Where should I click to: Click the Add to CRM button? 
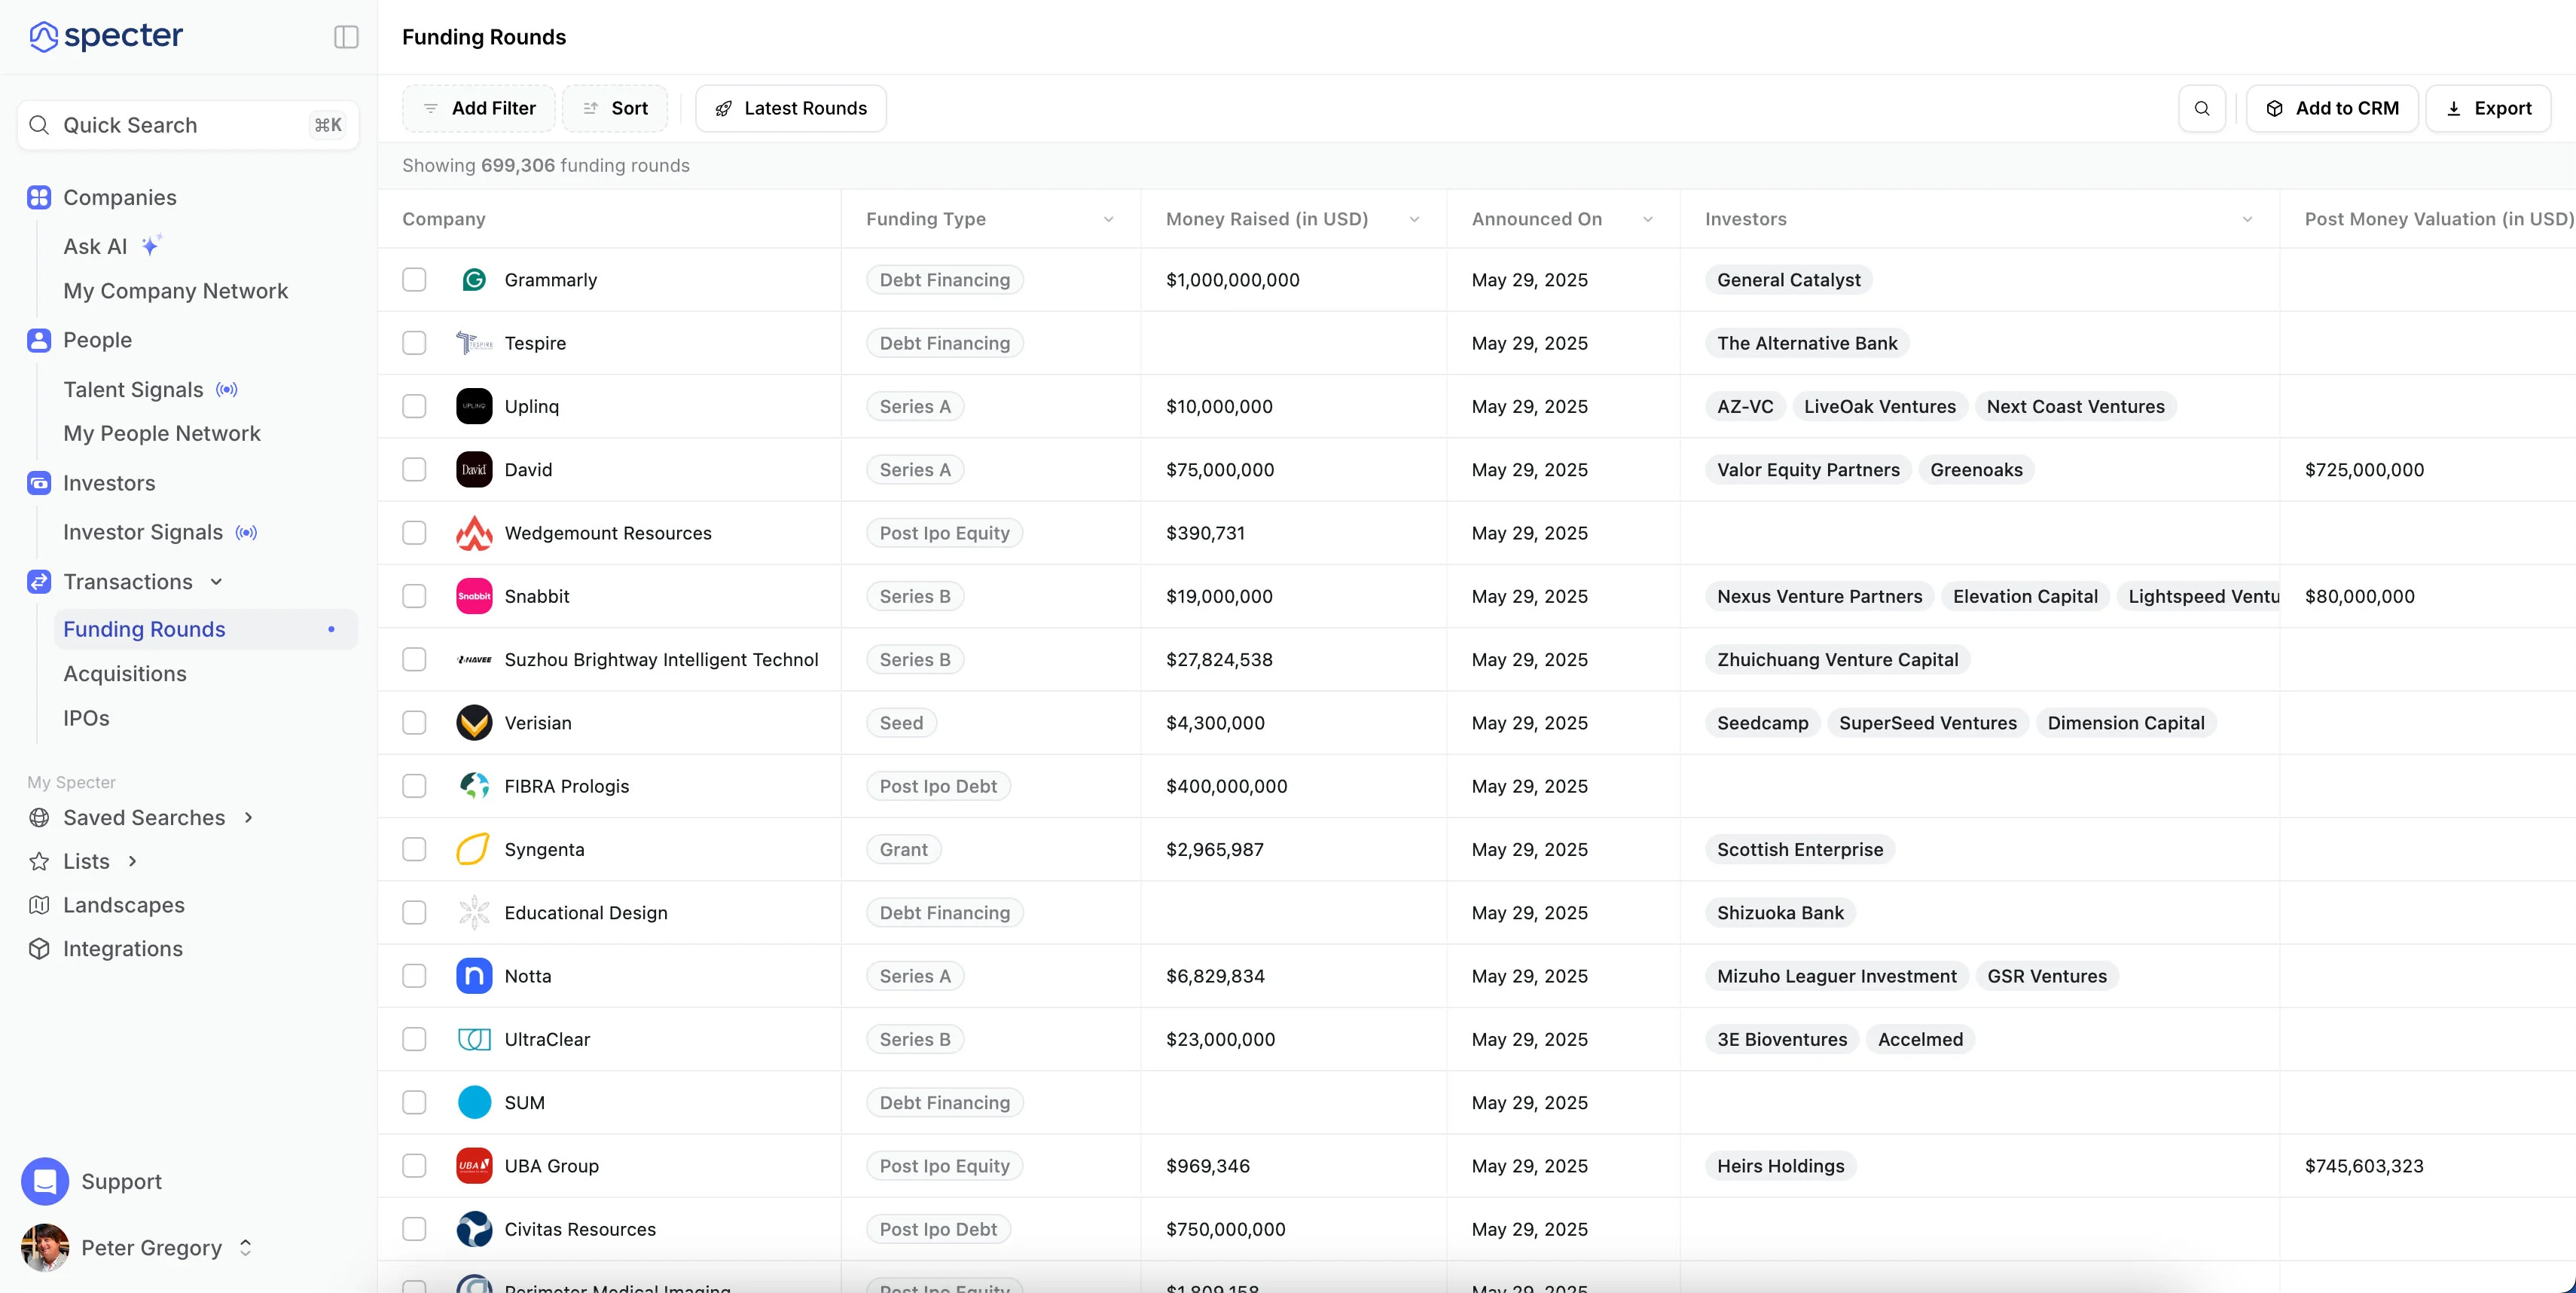coord(2332,108)
